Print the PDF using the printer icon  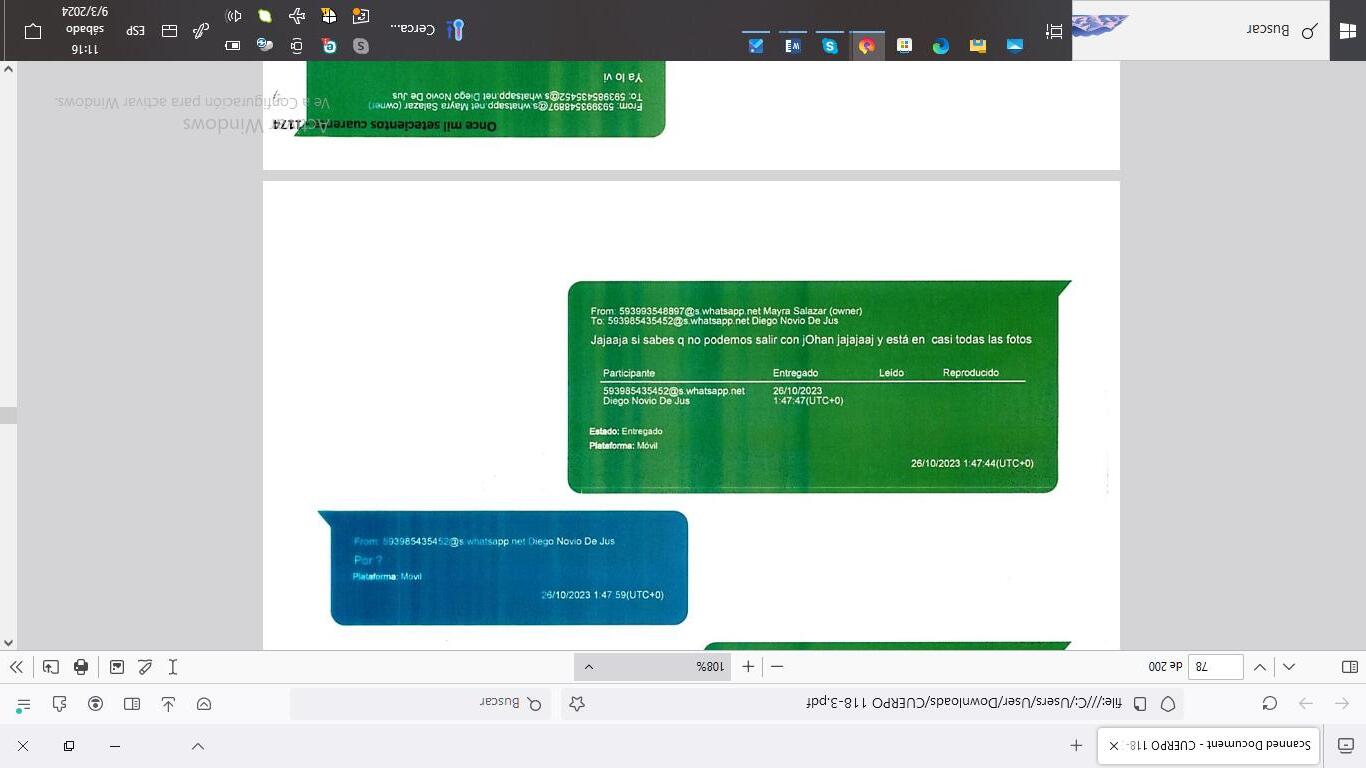pos(81,667)
